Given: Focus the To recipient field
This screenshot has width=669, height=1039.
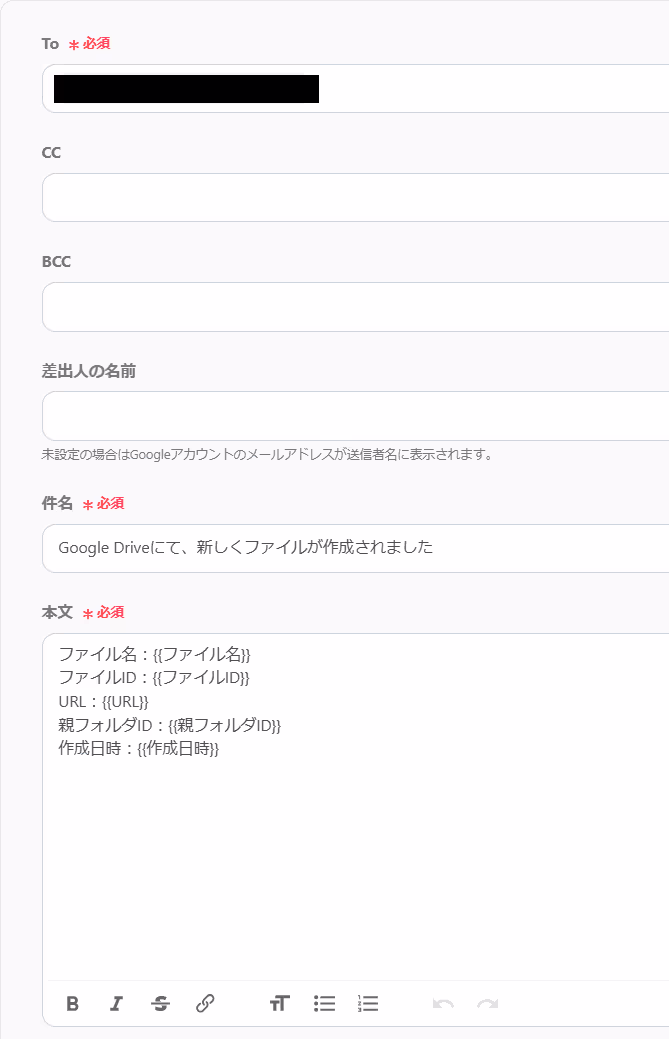Looking at the screenshot, I should point(356,89).
